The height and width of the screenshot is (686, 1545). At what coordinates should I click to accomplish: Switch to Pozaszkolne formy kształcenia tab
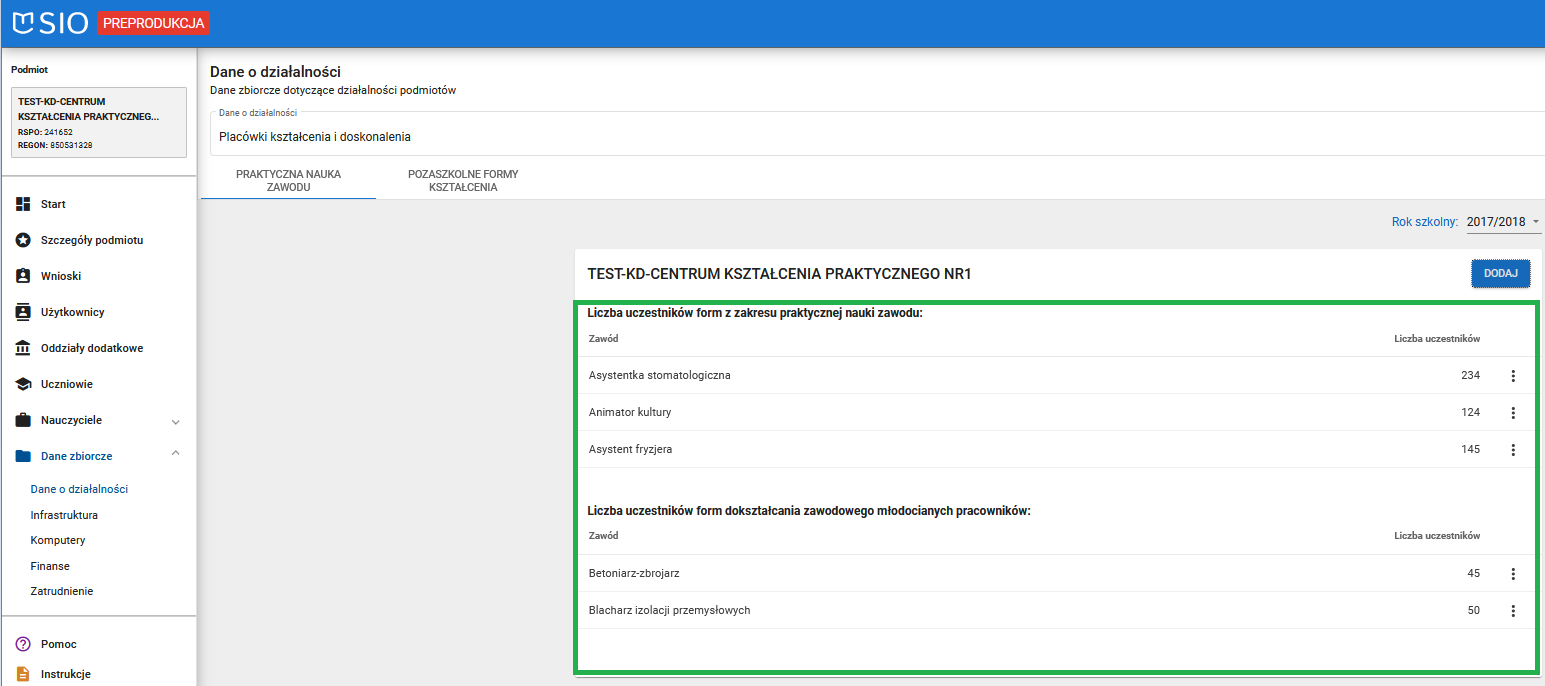[x=463, y=180]
